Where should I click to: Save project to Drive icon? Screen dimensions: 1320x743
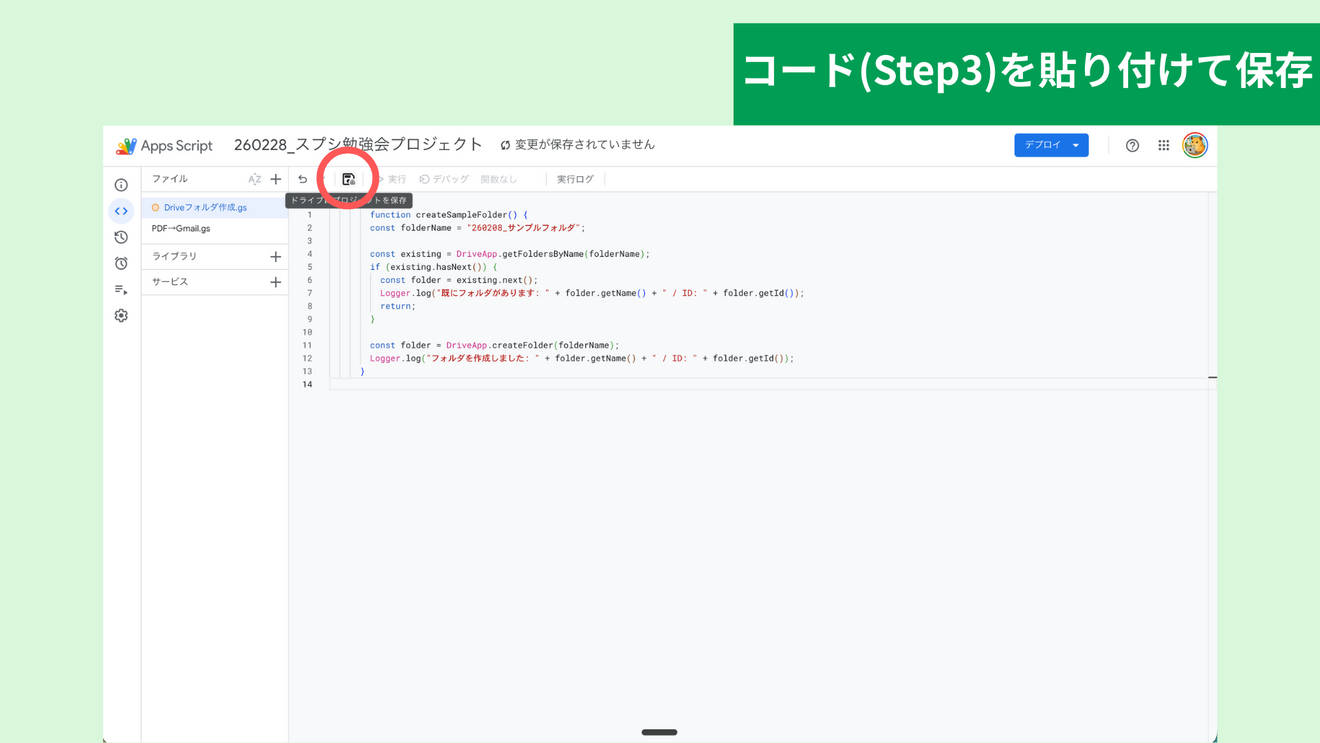click(348, 179)
